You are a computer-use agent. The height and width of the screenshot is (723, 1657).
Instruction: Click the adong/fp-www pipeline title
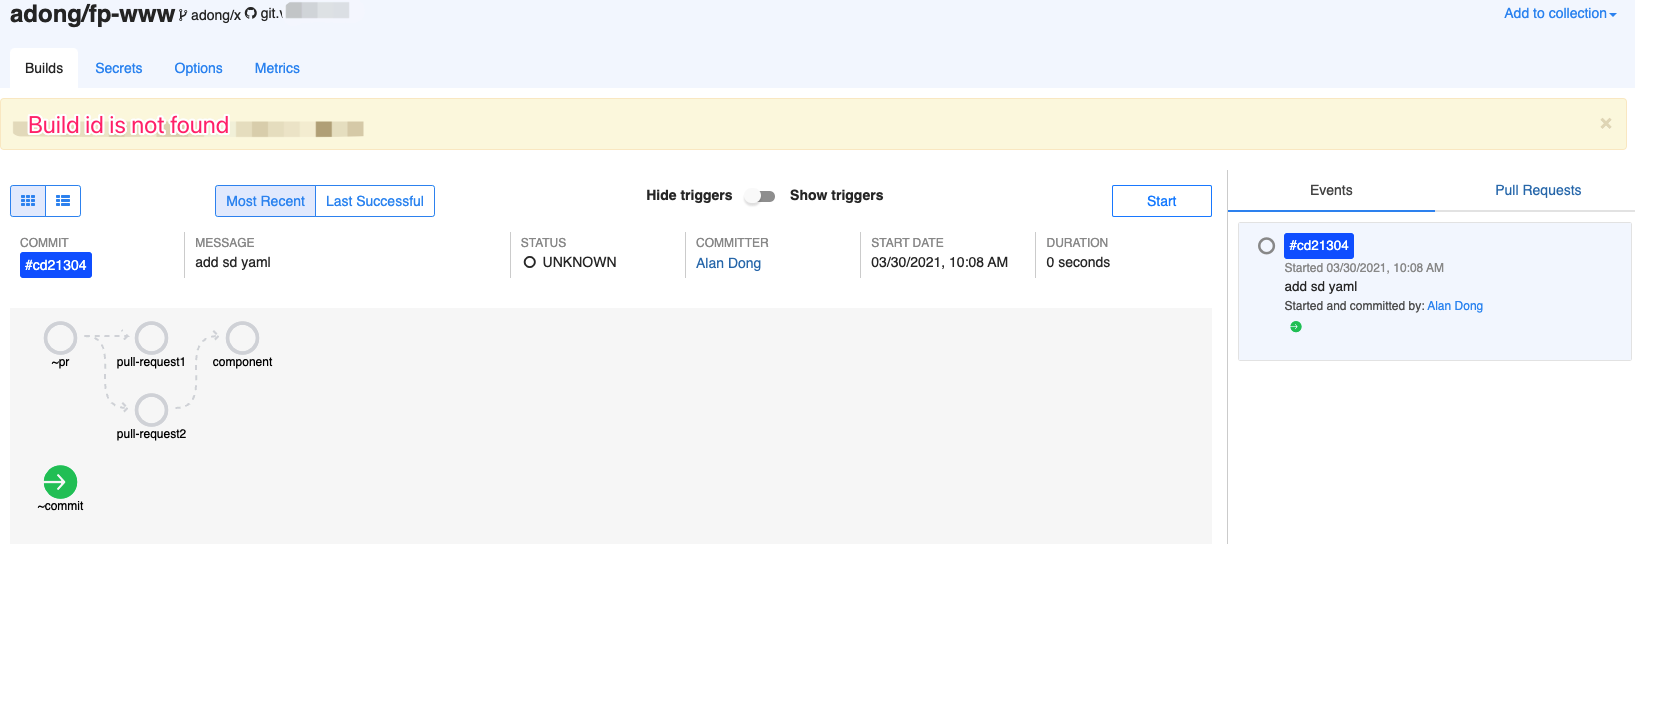92,14
